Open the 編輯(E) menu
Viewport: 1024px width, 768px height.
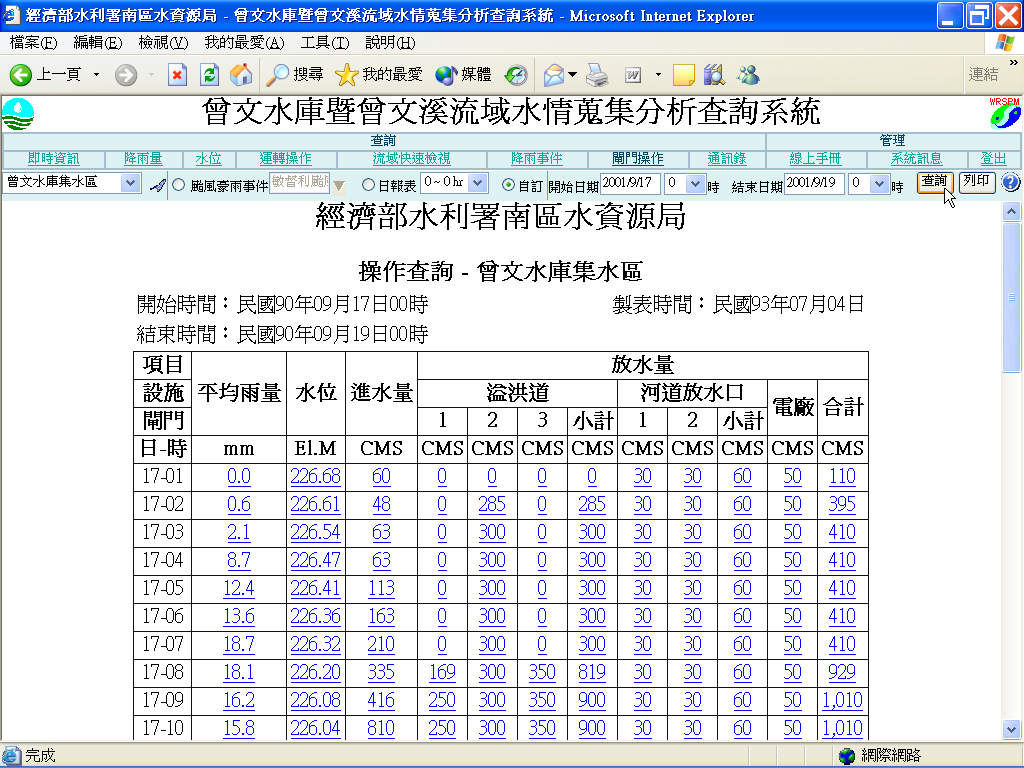(x=98, y=43)
